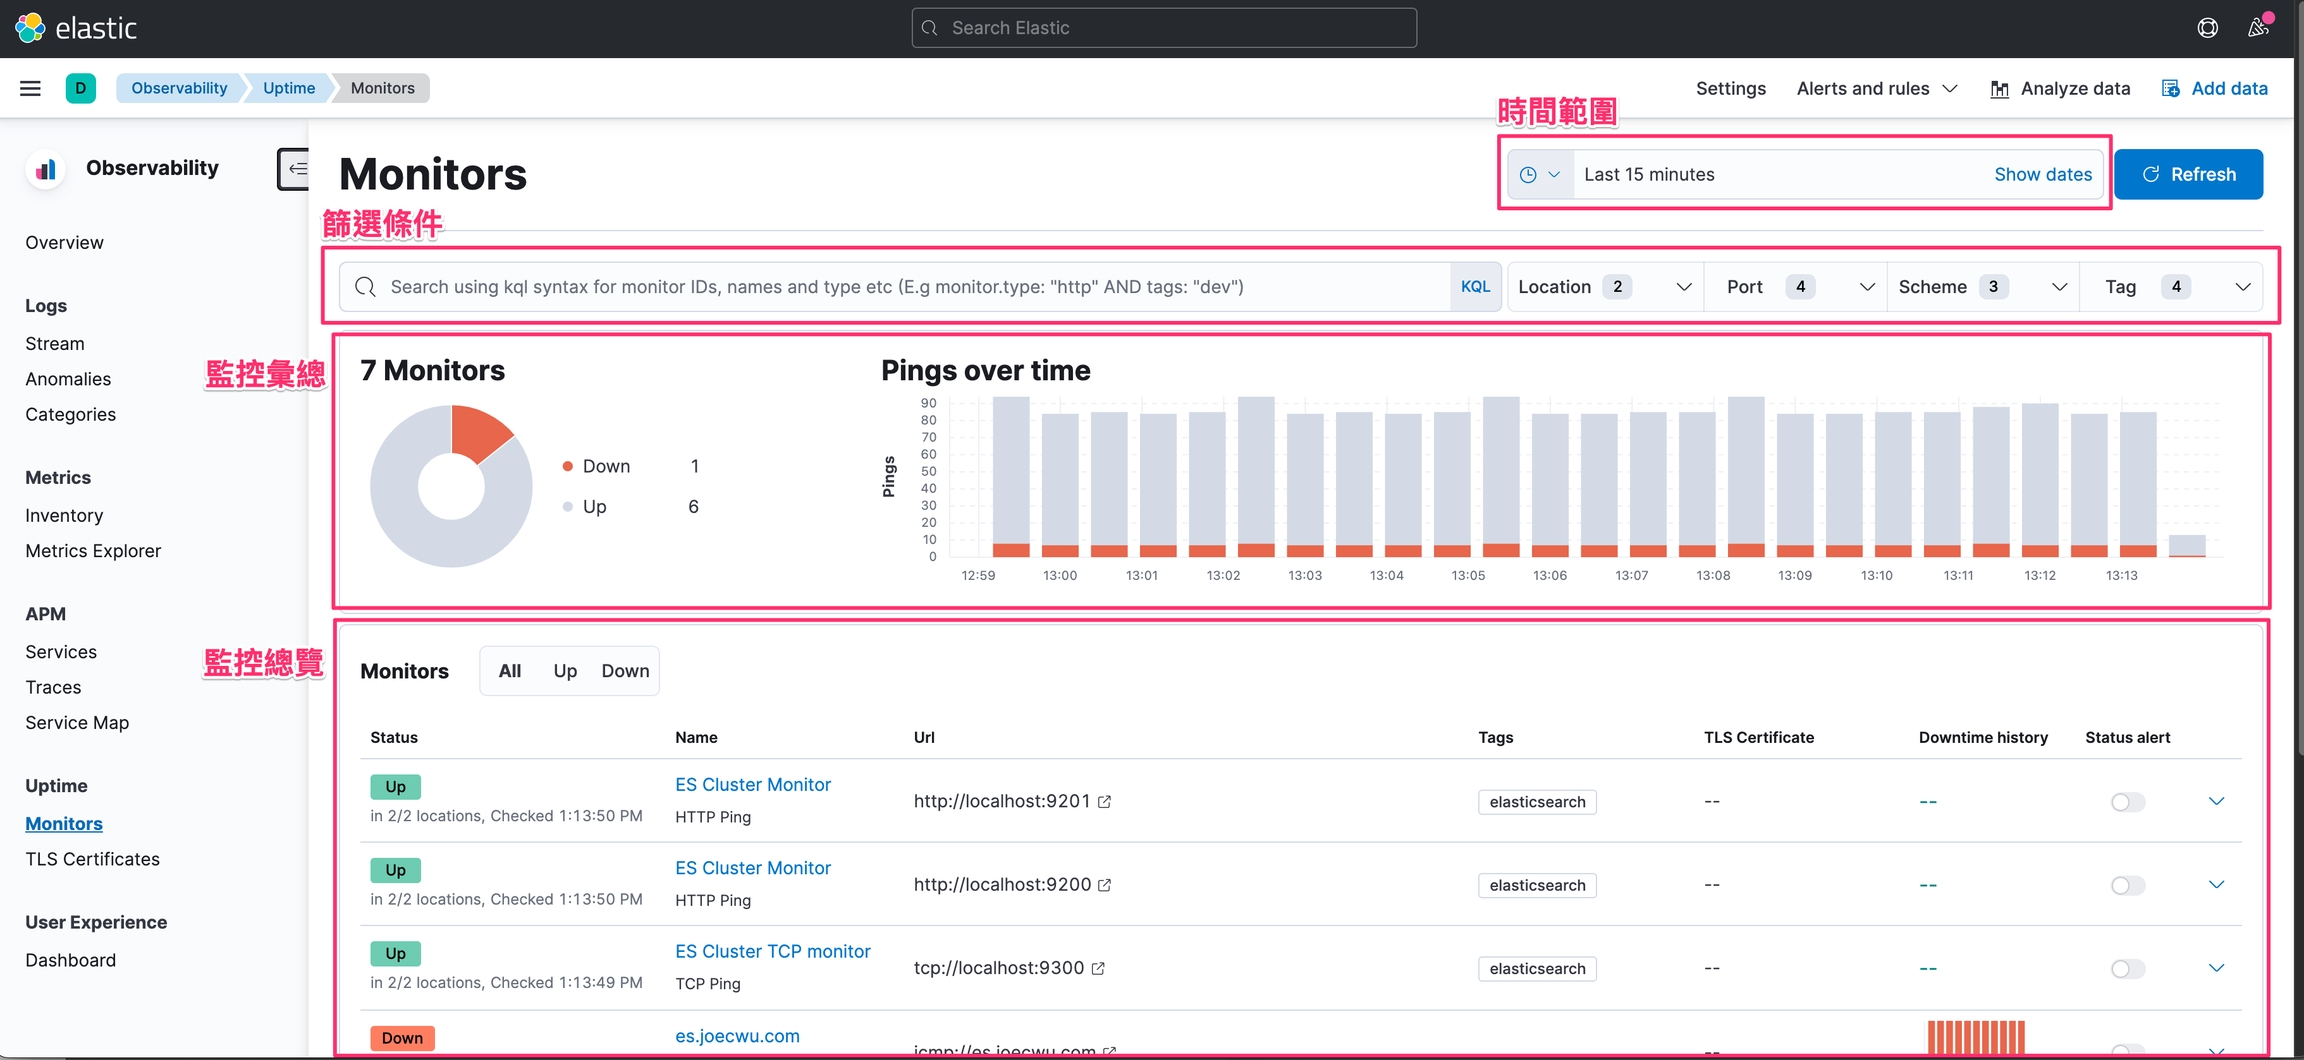Open the help menu icon
The height and width of the screenshot is (1060, 2304).
click(x=2207, y=28)
